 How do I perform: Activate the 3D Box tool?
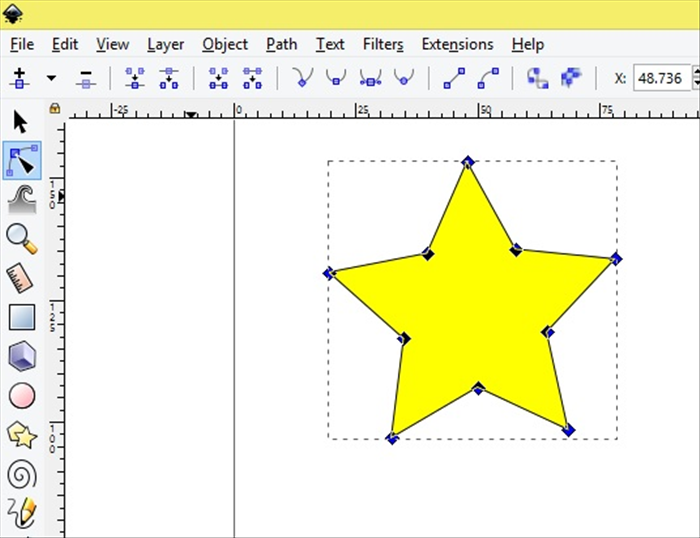pyautogui.click(x=21, y=356)
